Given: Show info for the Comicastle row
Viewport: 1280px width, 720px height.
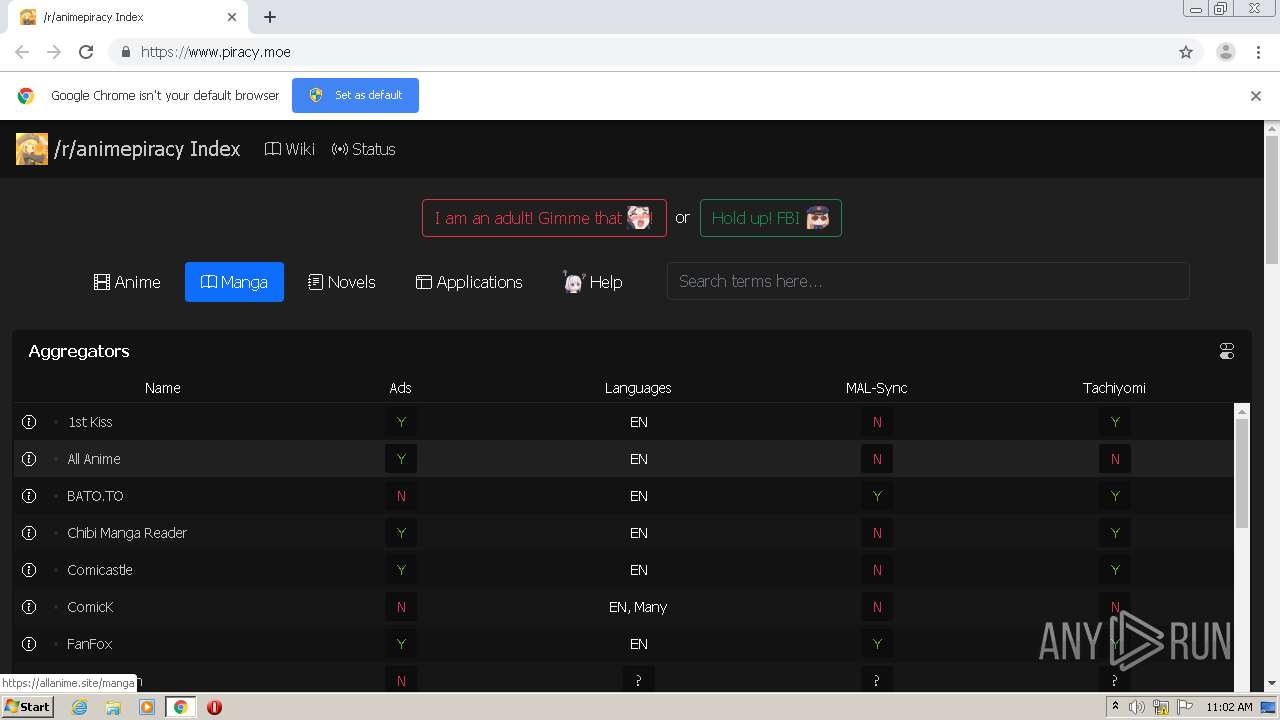Looking at the screenshot, I should tap(29, 570).
